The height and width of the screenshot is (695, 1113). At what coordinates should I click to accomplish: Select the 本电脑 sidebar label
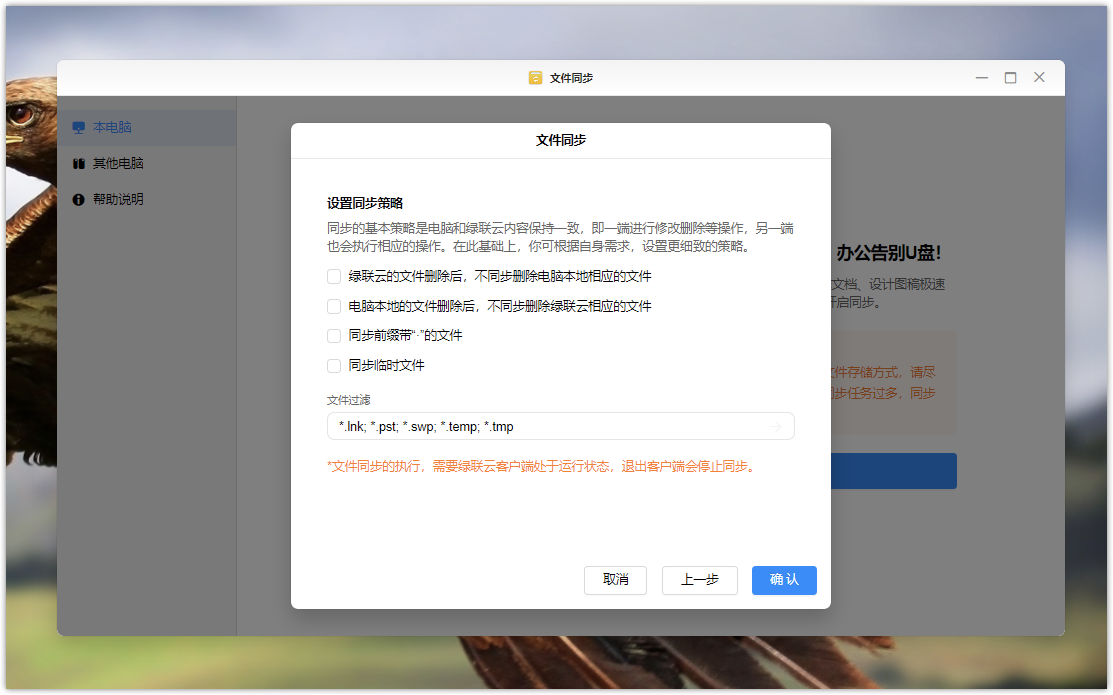pyautogui.click(x=112, y=128)
